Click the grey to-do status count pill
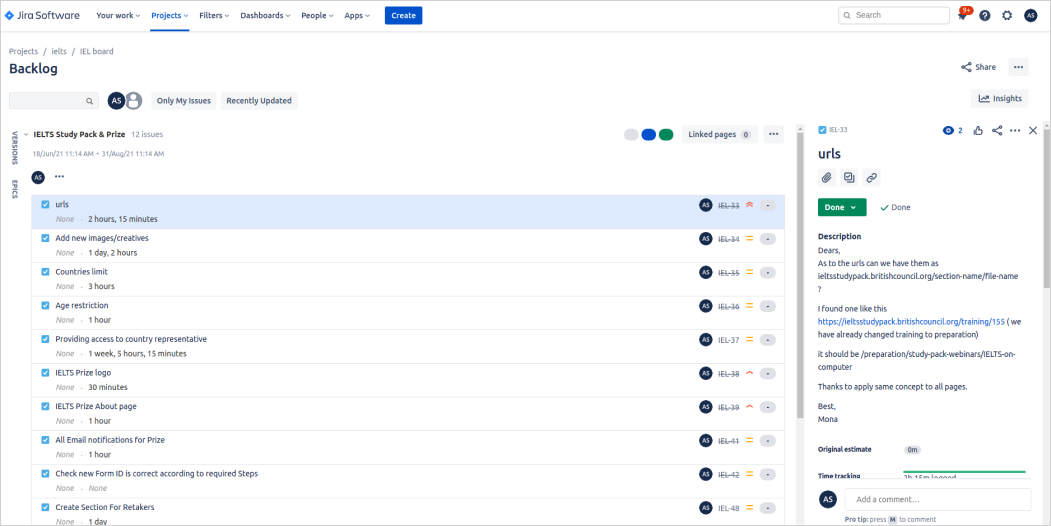Screen dimensions: 1051x526 click(631, 135)
